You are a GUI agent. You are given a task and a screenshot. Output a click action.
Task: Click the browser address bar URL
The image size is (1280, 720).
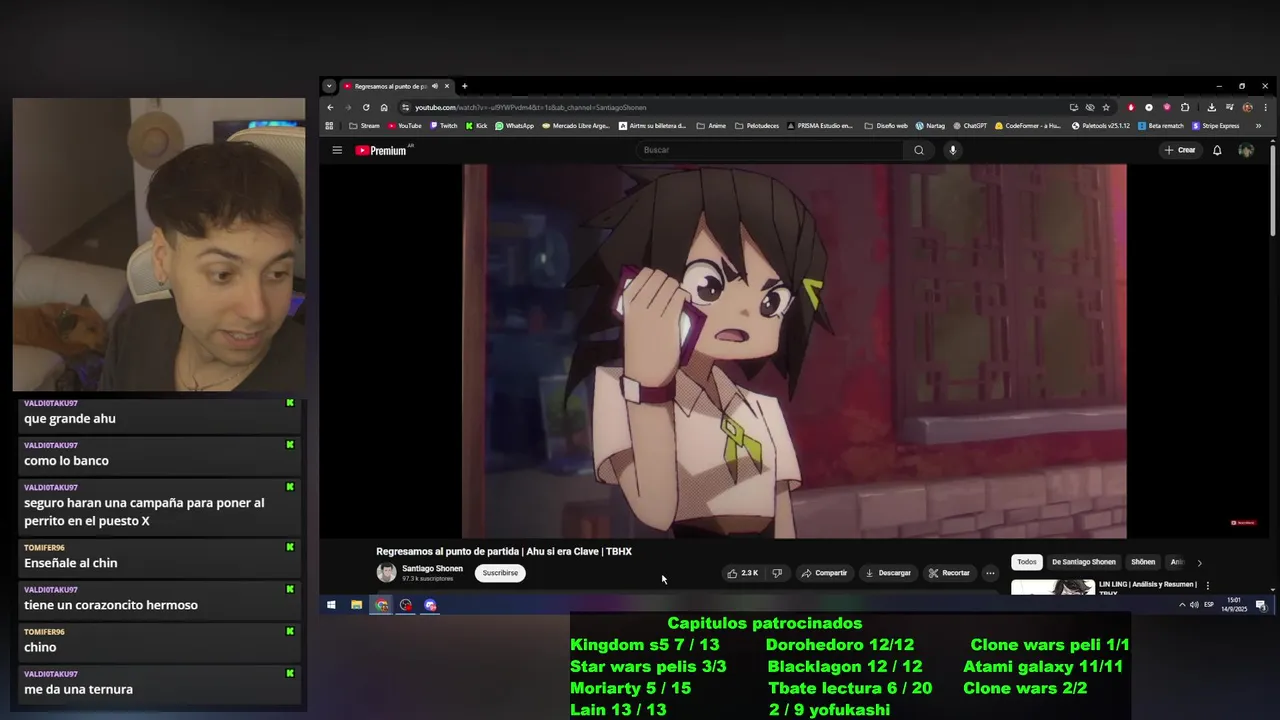531,107
